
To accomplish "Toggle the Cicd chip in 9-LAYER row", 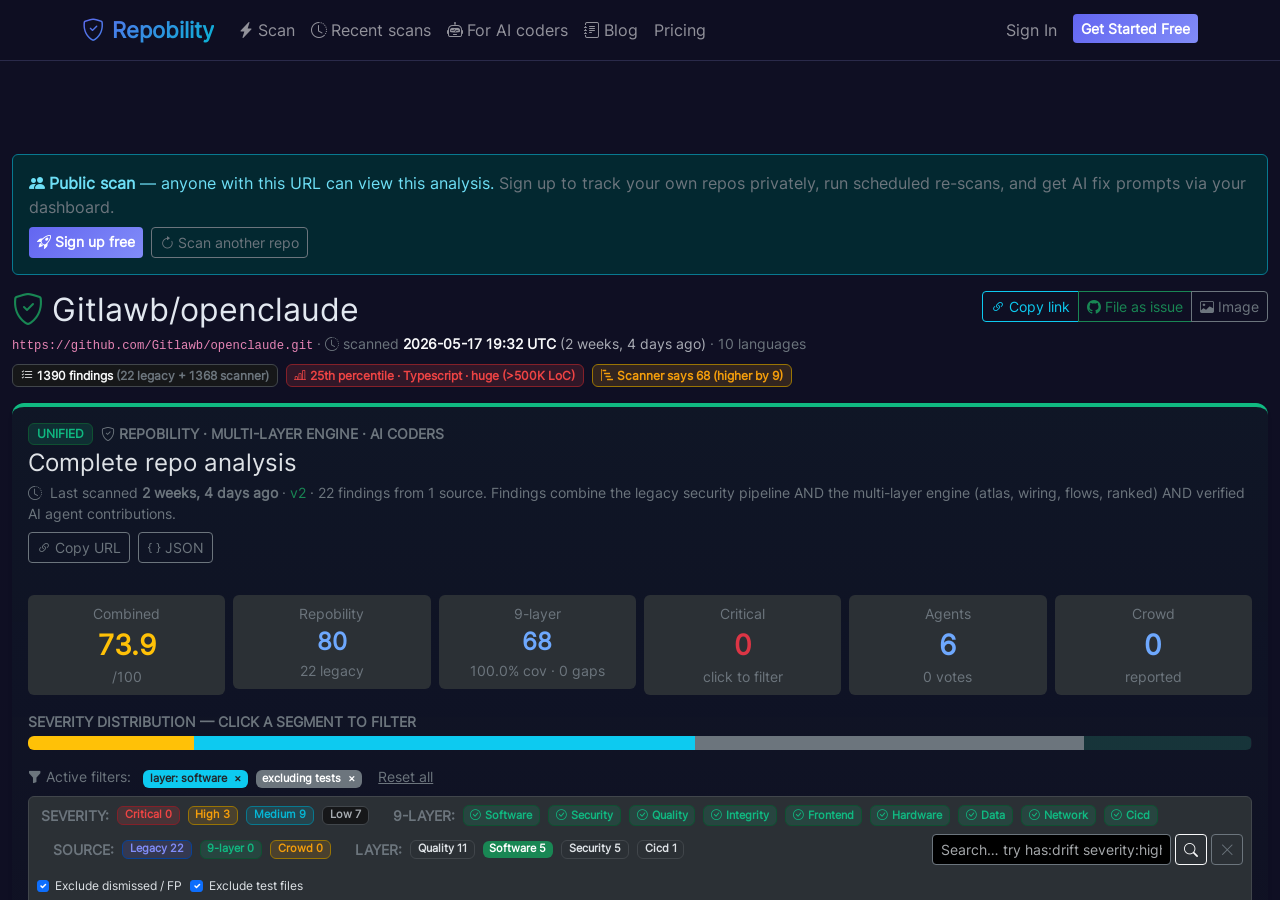I will 1131,815.
